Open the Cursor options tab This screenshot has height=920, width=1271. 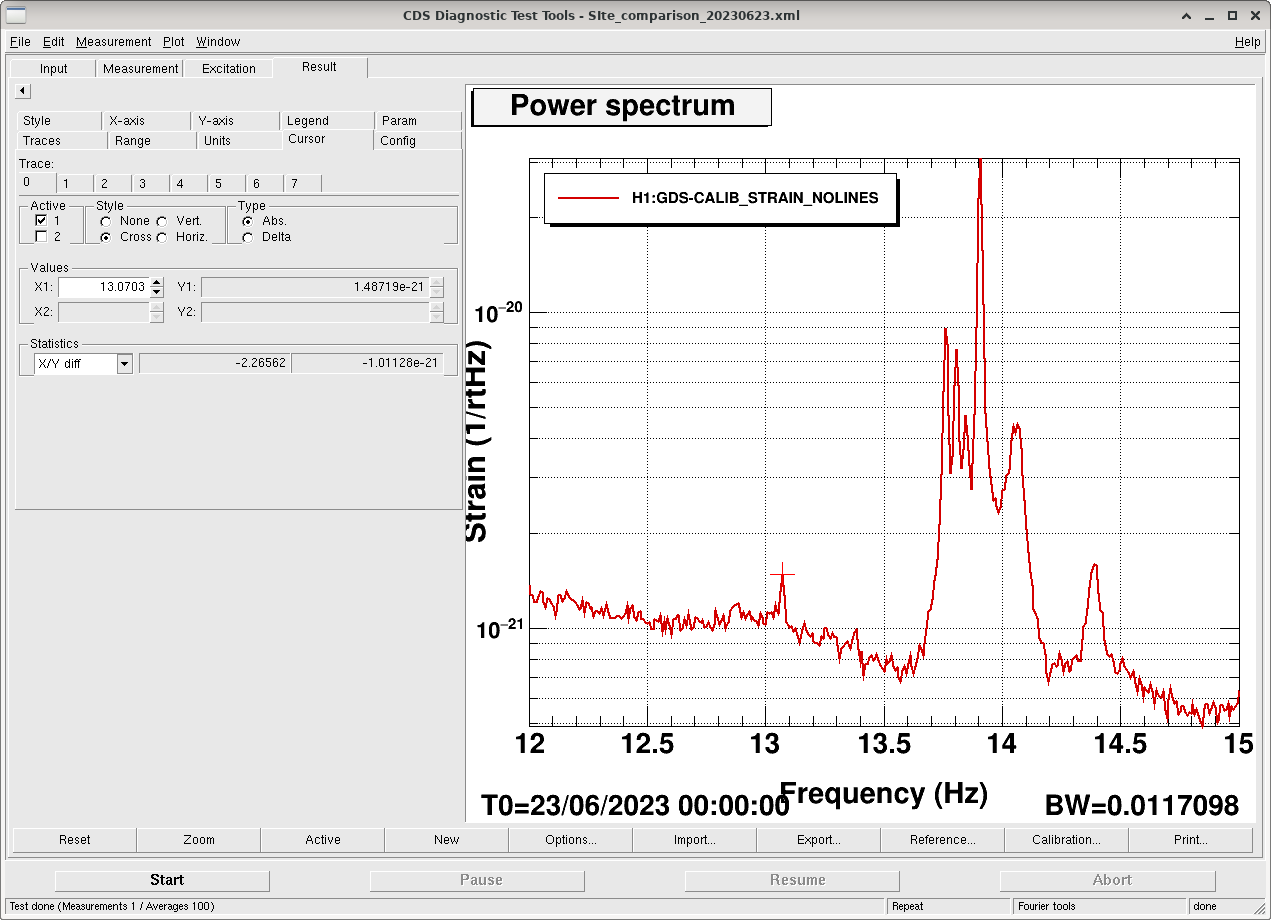(x=327, y=139)
